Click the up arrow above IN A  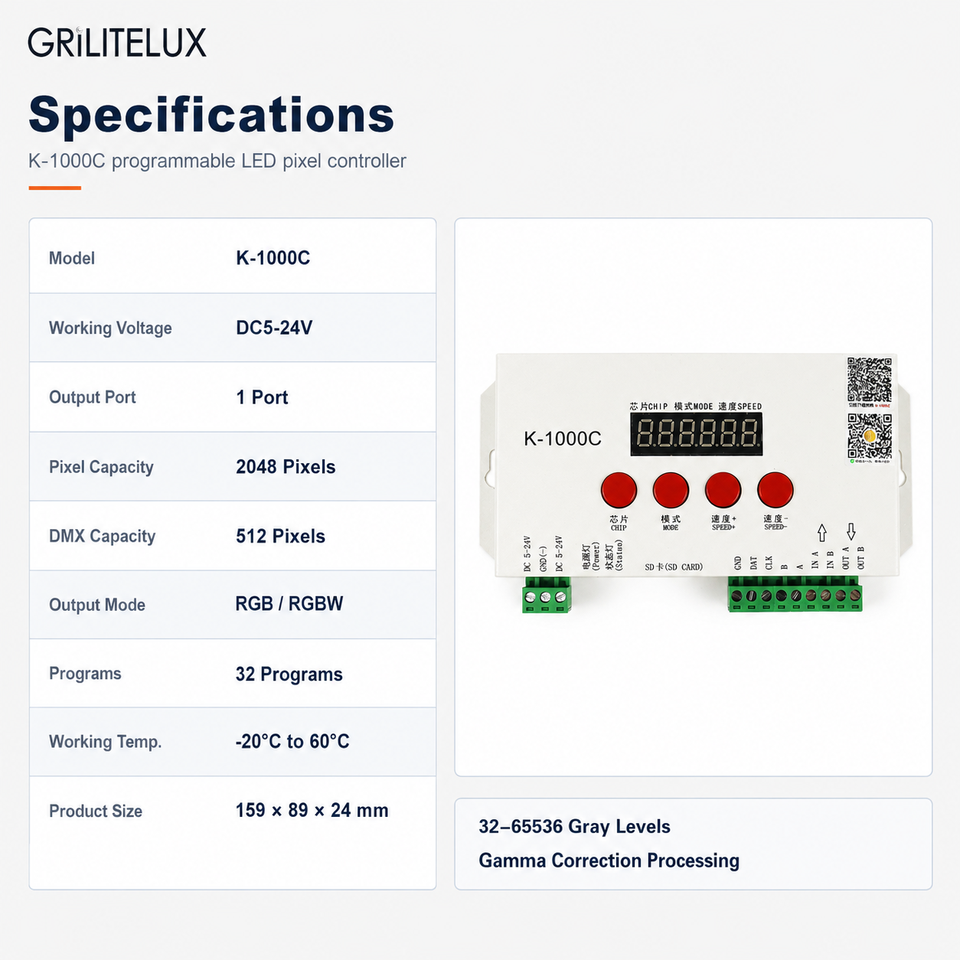(822, 532)
